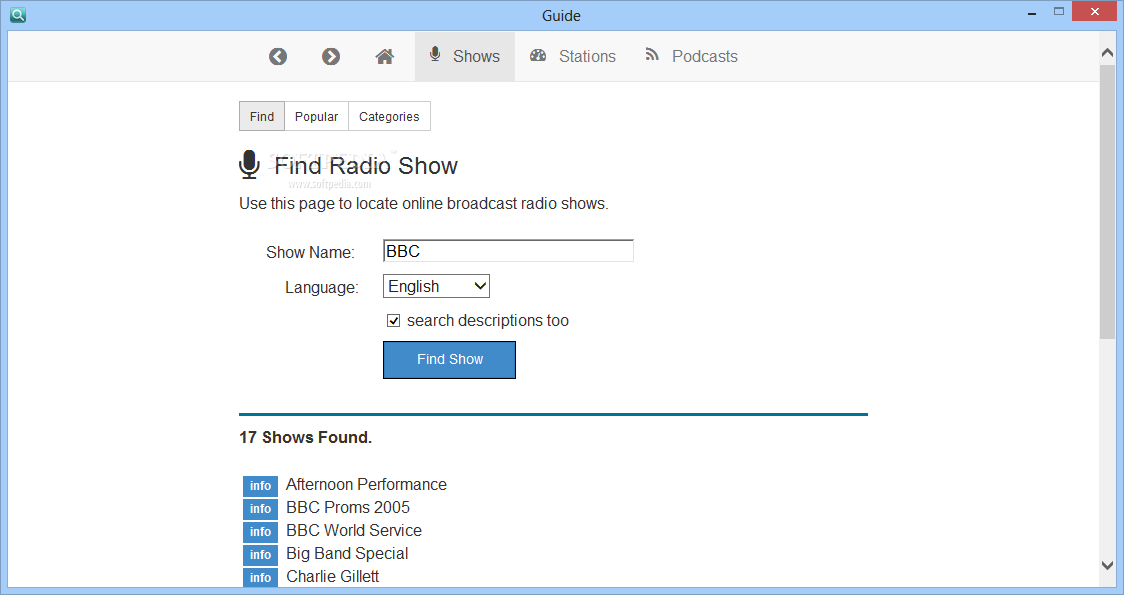
Task: Open the Afternoon Performance show
Action: 366,485
